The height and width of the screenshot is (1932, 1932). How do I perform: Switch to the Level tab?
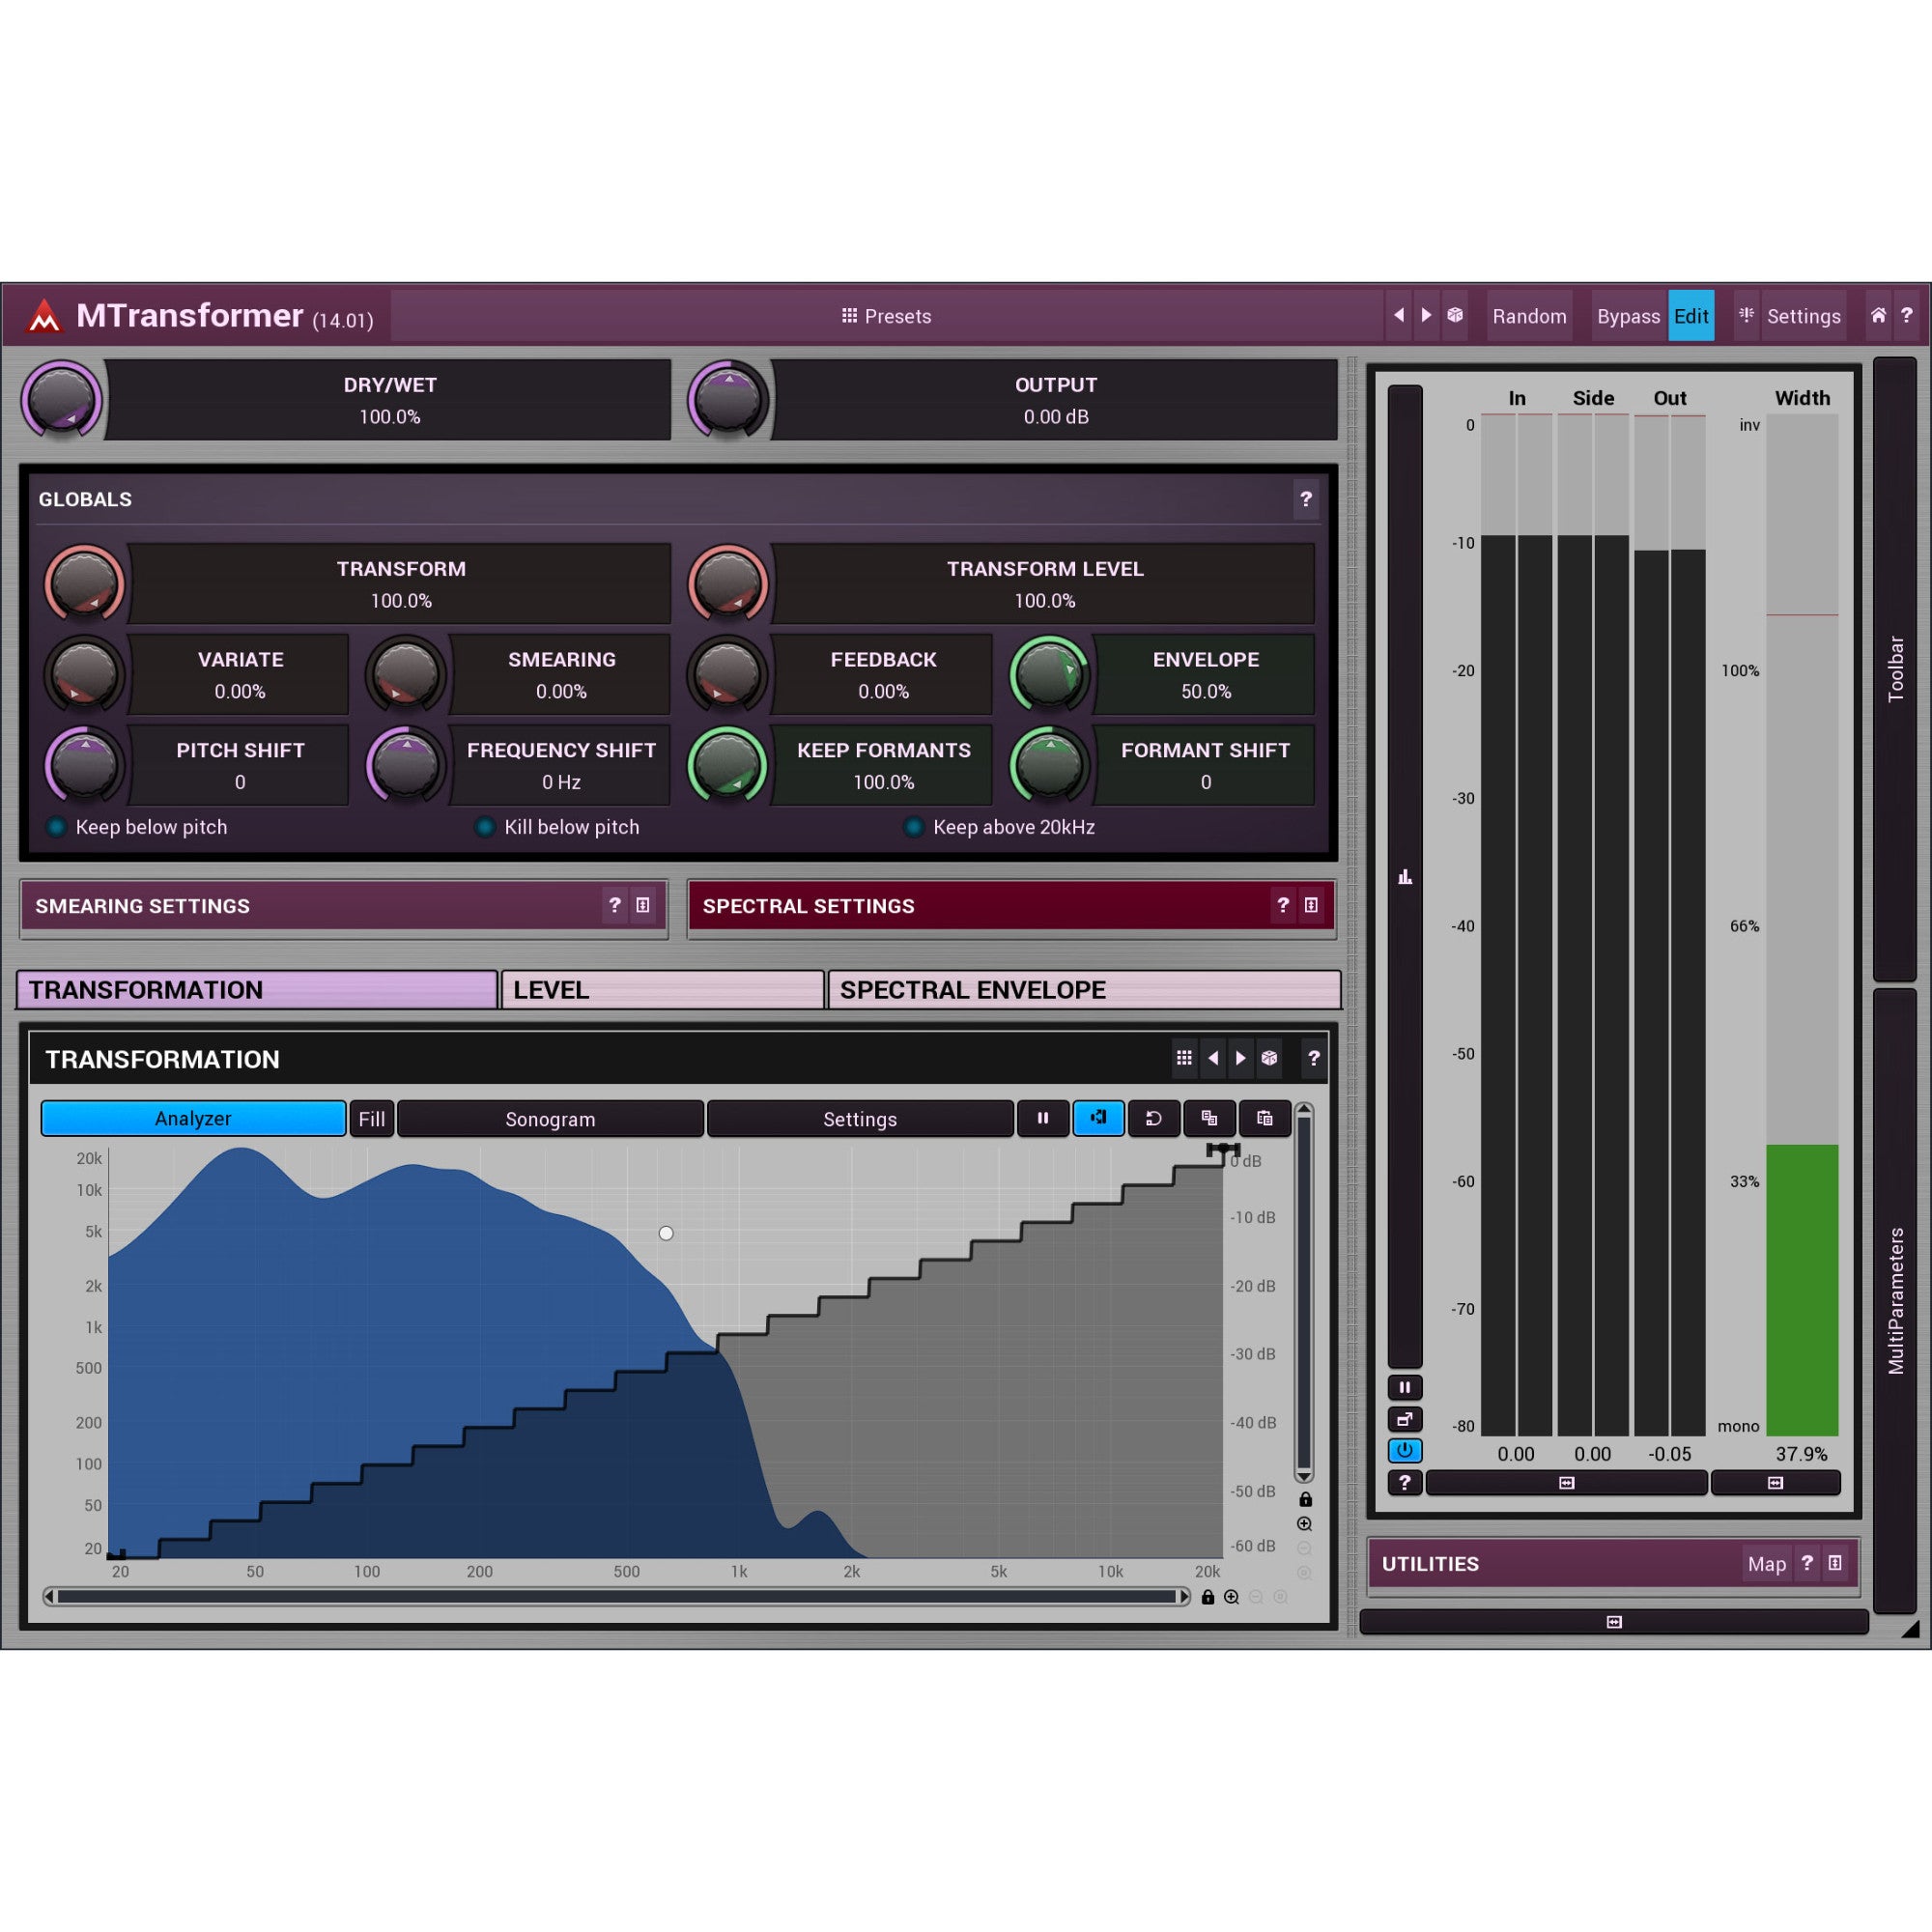coord(663,989)
